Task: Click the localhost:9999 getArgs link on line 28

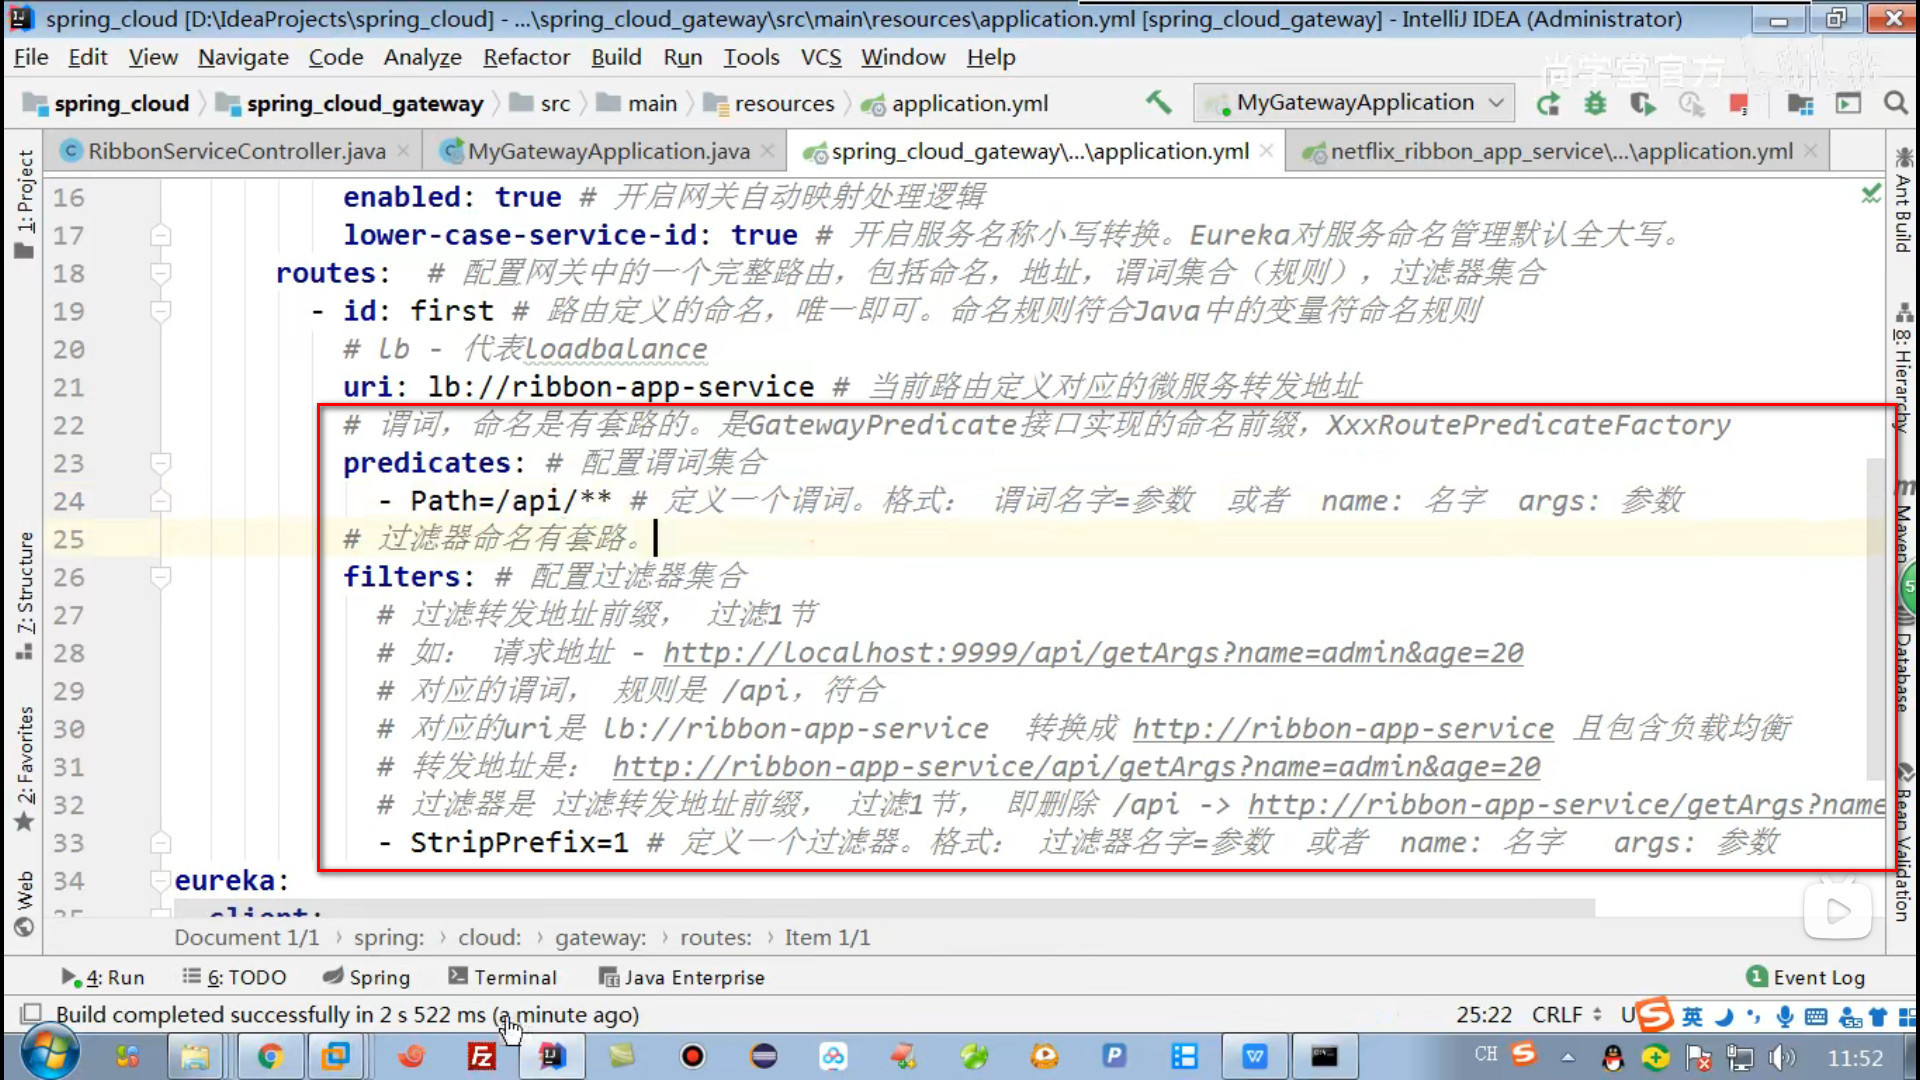Action: [1092, 653]
